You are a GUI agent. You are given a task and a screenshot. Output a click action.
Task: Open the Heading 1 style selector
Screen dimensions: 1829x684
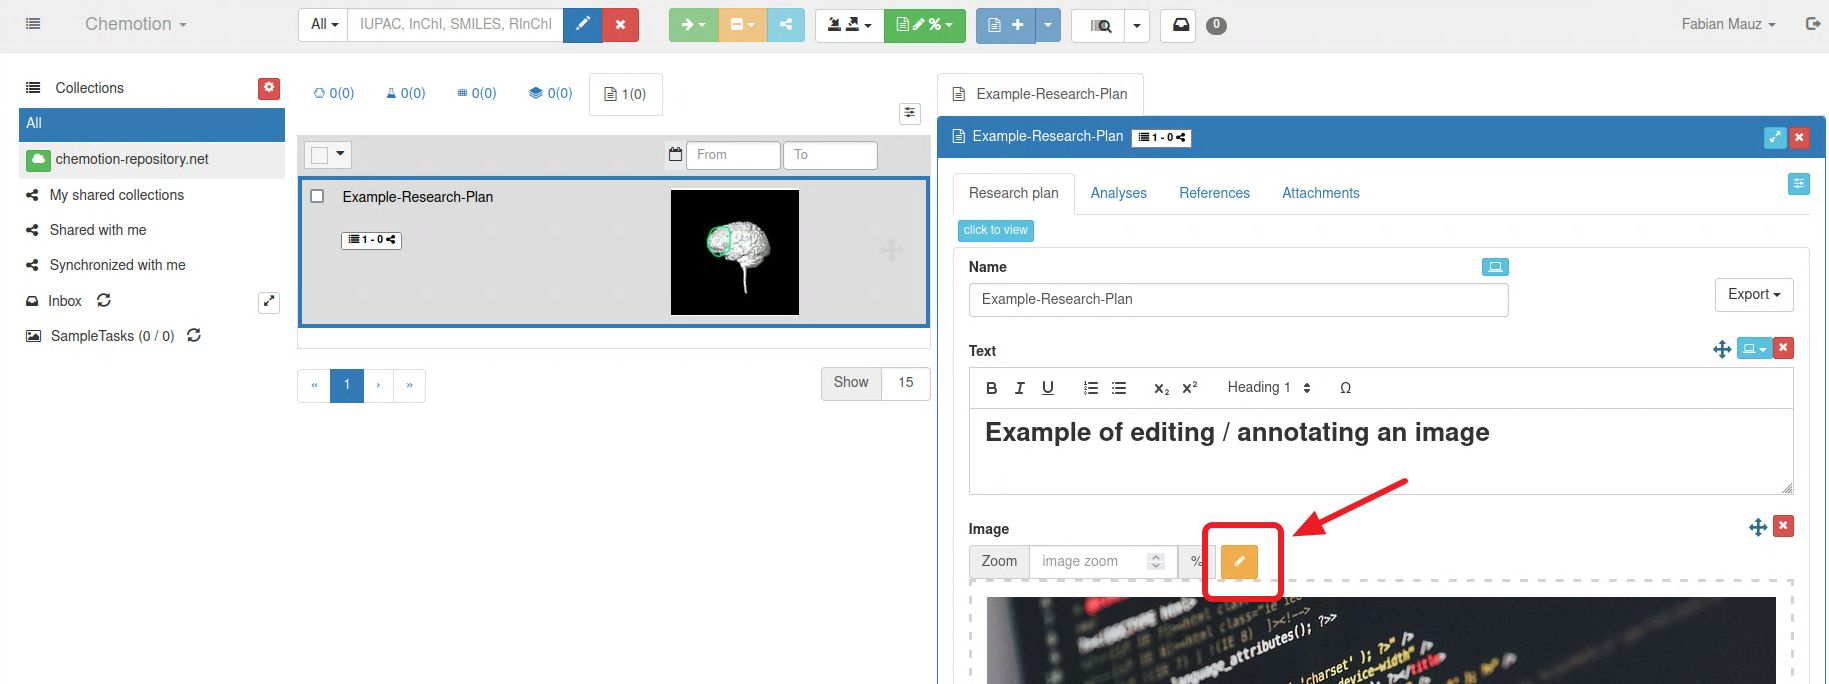(1268, 388)
